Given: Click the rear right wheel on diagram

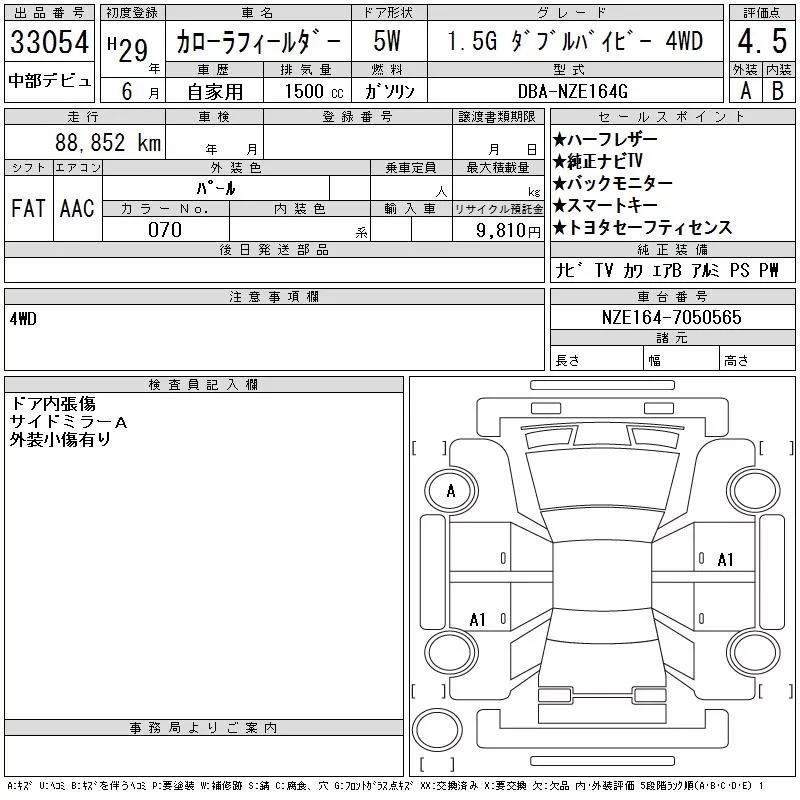Looking at the screenshot, I should pos(754,653).
